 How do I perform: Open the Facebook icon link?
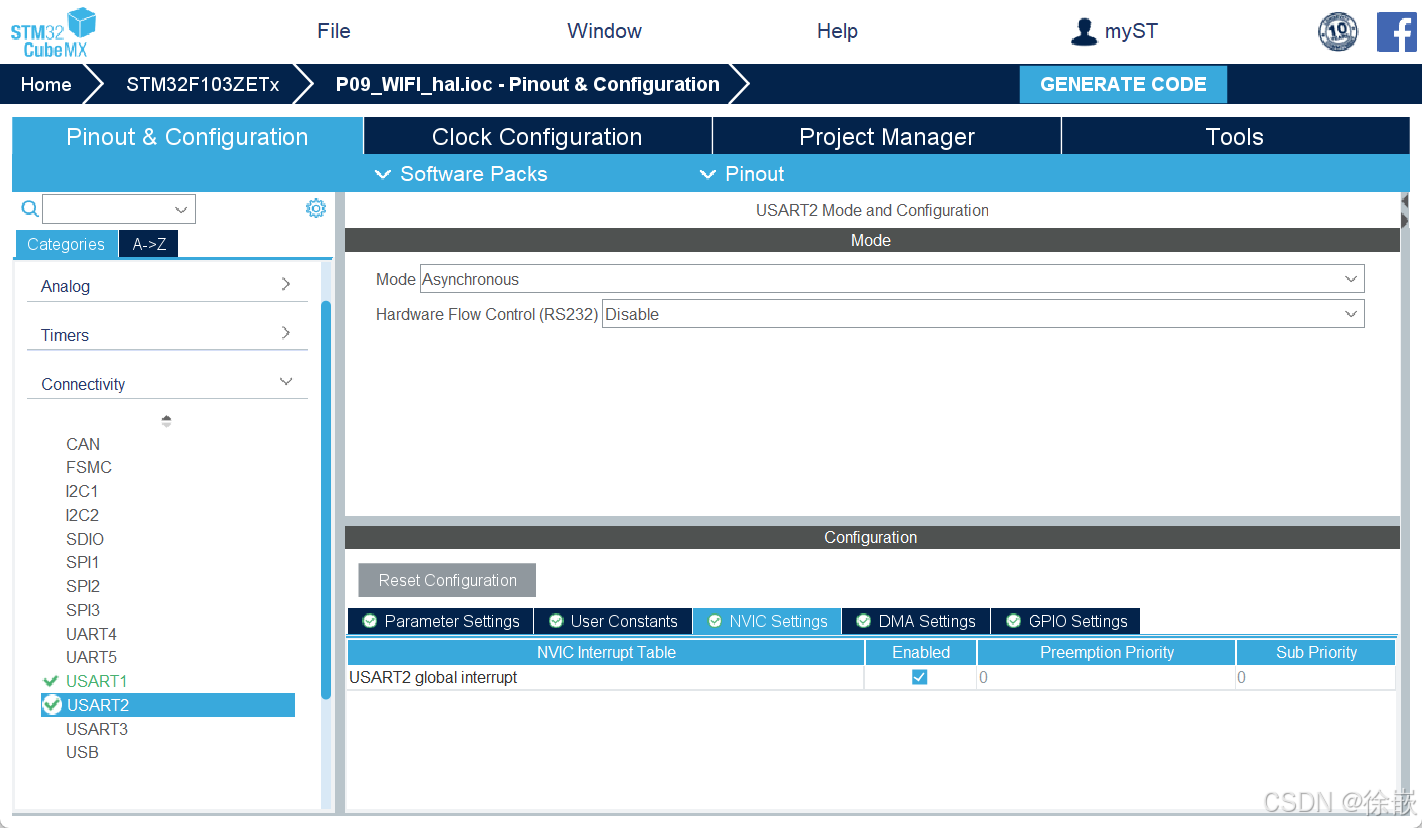(x=1396, y=32)
